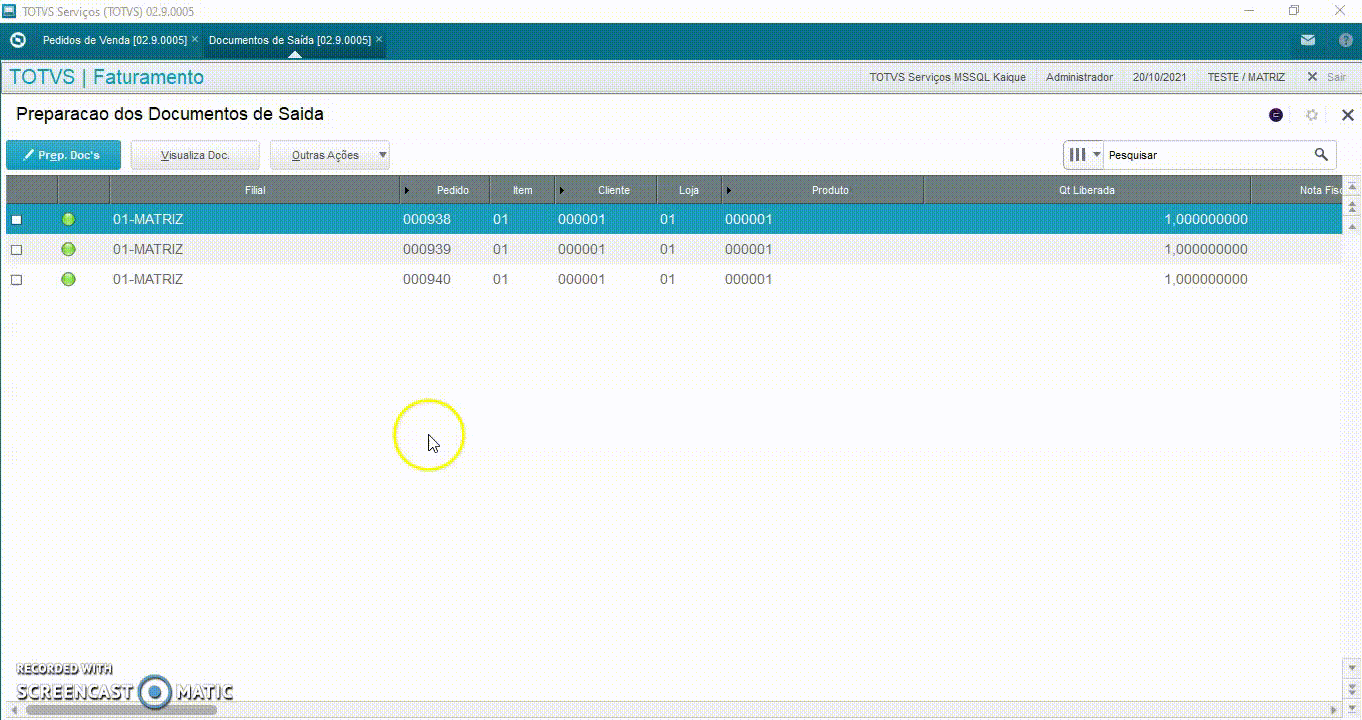Click the arrow marker on the Pedido column header
The width and height of the screenshot is (1362, 720).
click(406, 190)
